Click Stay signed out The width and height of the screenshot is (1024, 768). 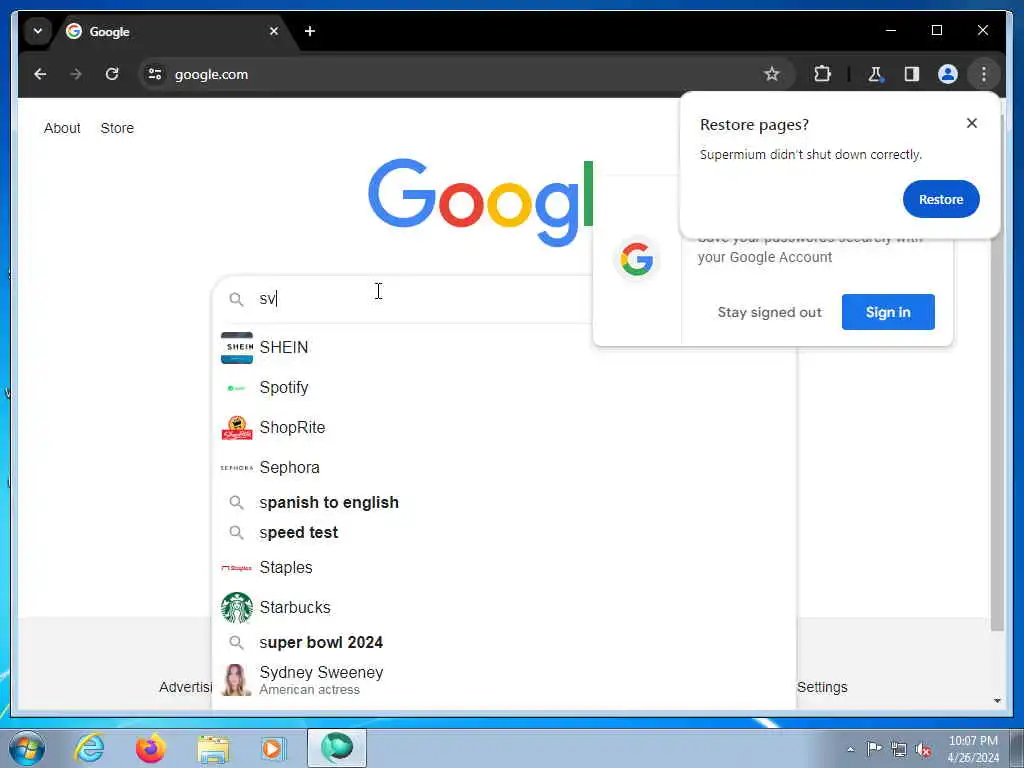[x=769, y=312]
